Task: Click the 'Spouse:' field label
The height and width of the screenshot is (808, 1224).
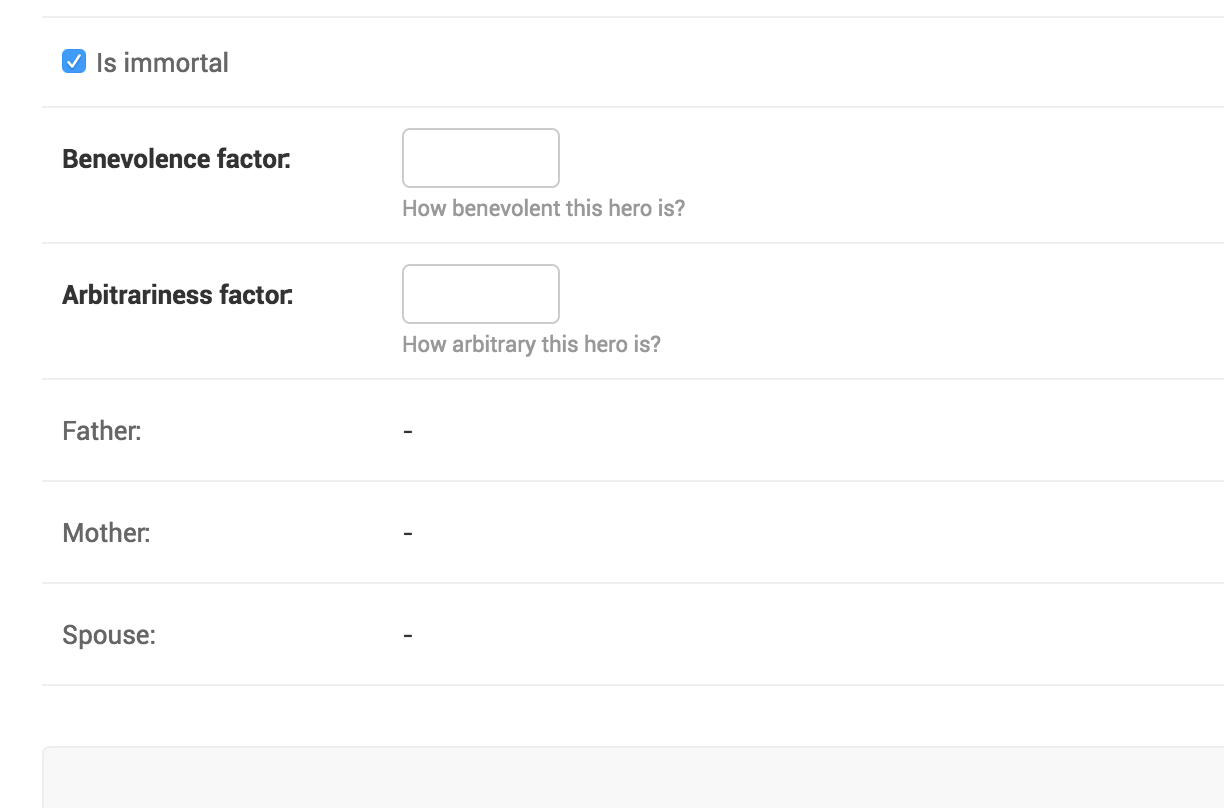Action: [x=109, y=635]
